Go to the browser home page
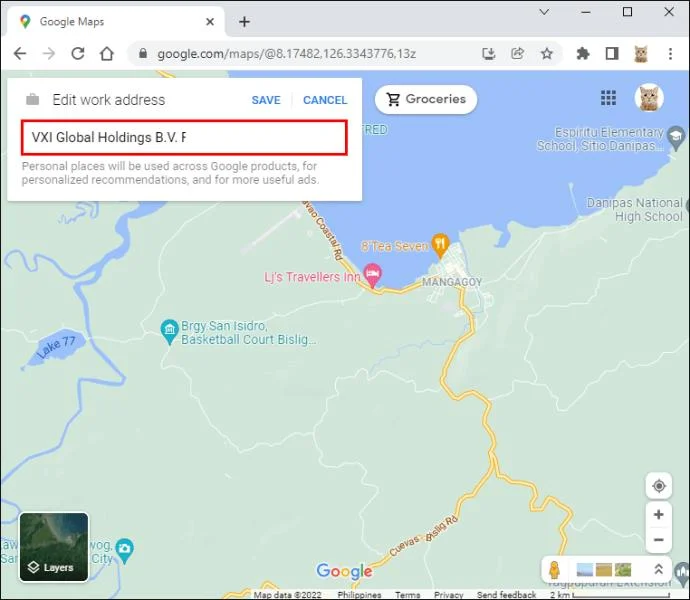Viewport: 690px width, 600px height. (107, 54)
